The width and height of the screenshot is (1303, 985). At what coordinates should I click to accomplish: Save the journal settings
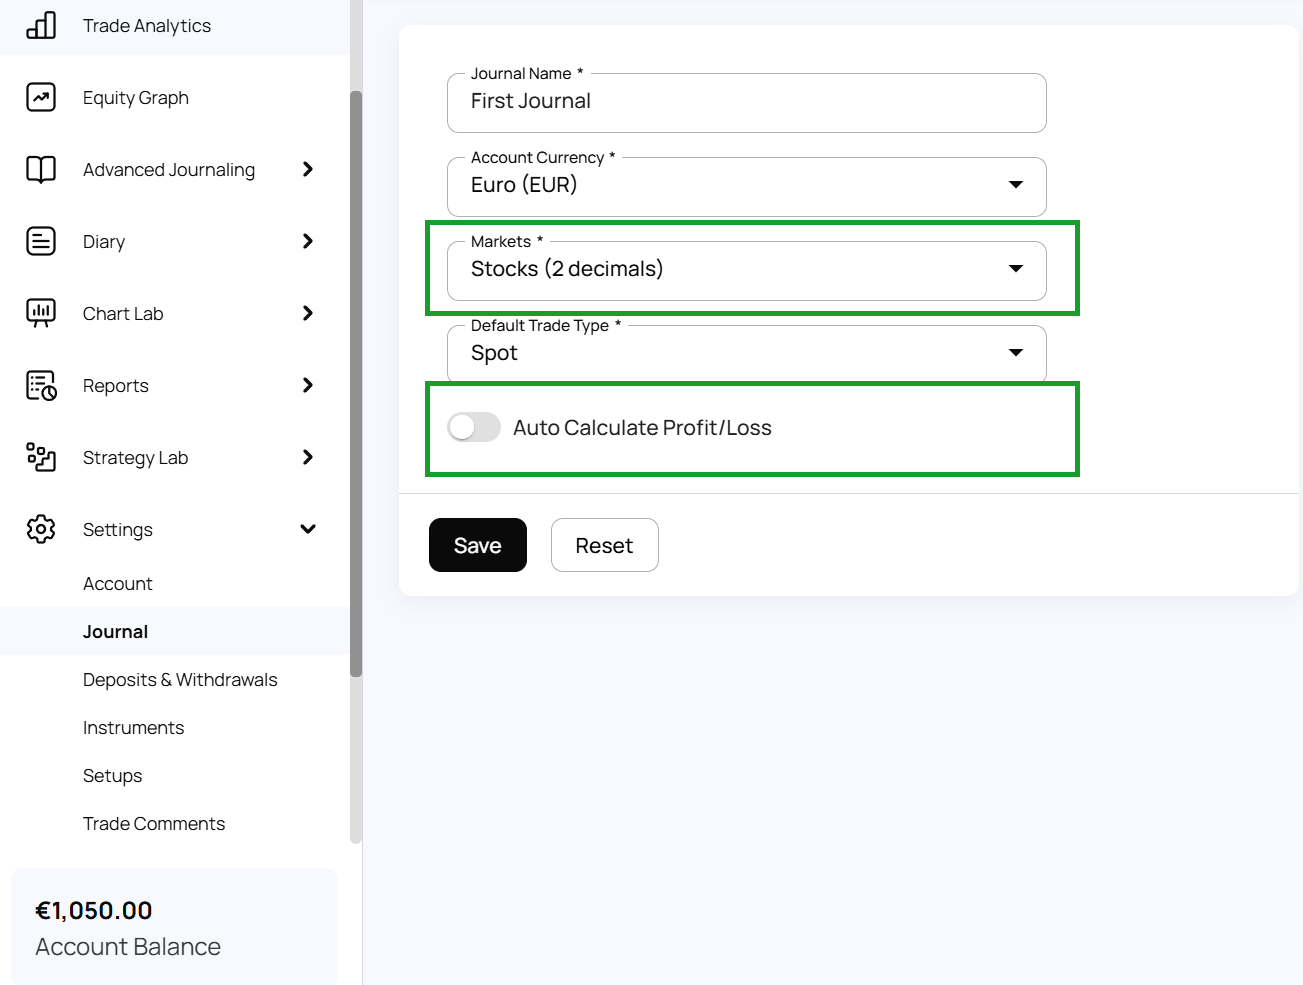pyautogui.click(x=477, y=546)
